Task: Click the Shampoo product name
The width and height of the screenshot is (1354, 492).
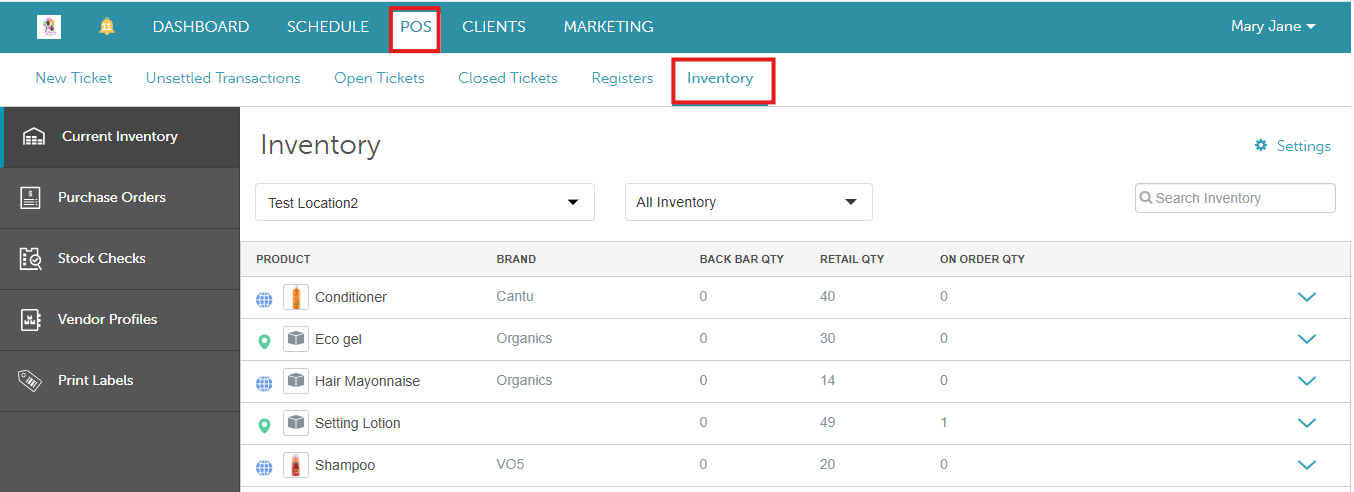Action: point(345,465)
